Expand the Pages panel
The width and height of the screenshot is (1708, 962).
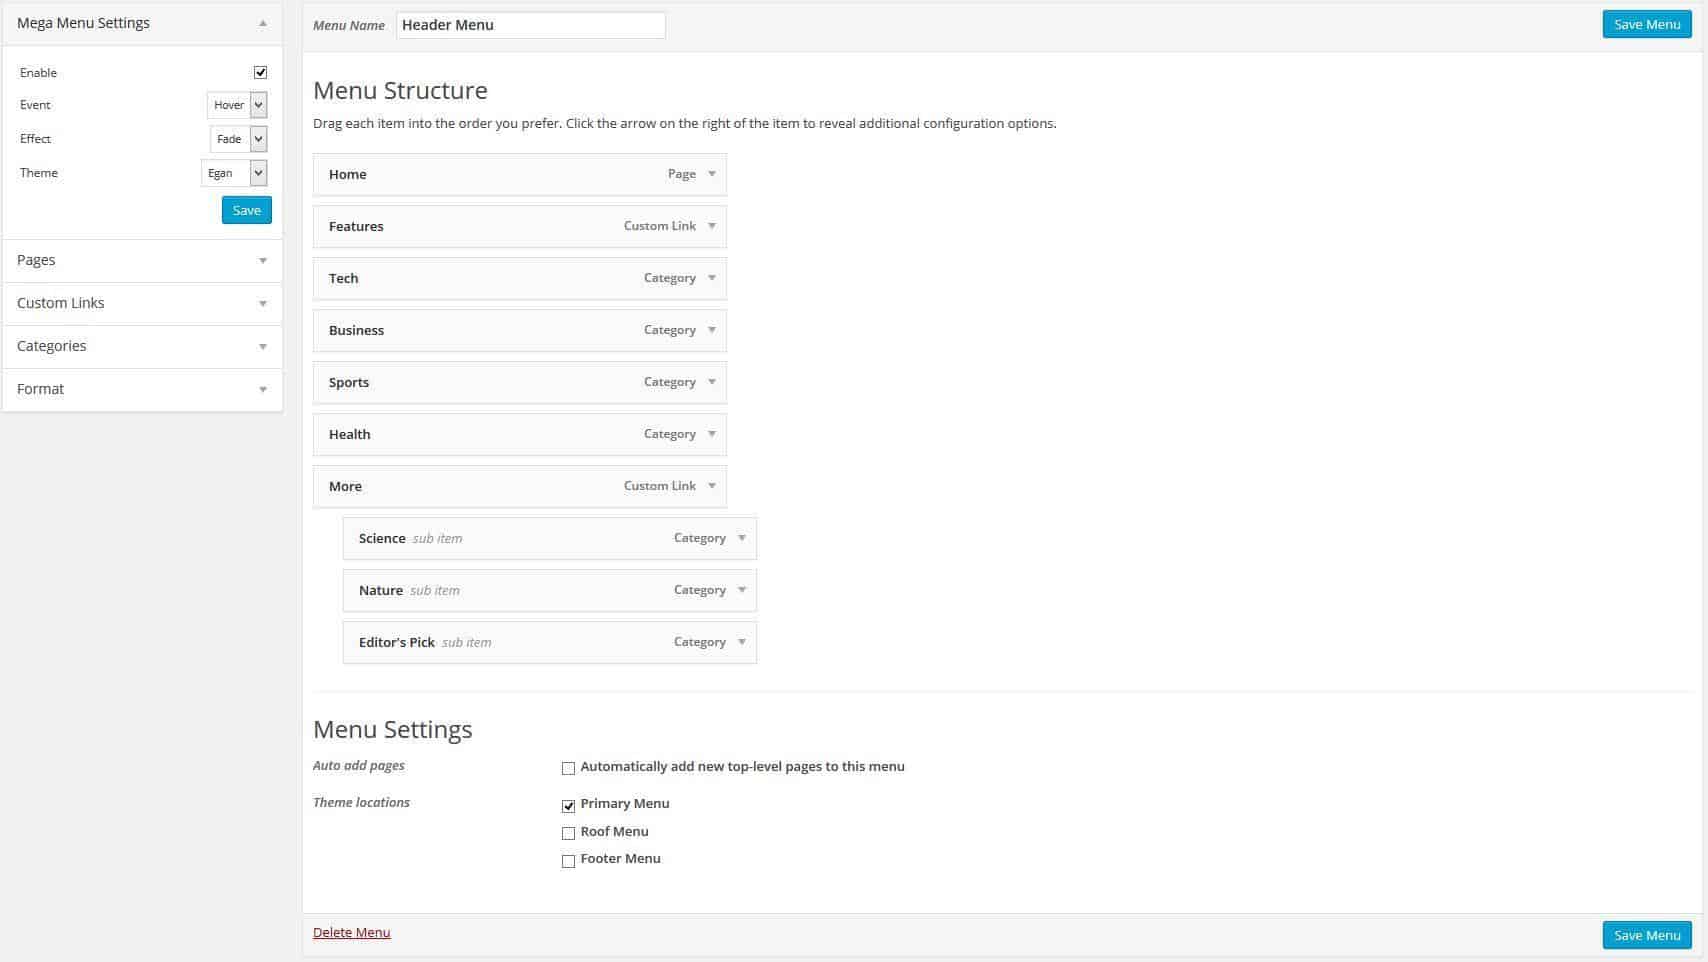pyautogui.click(x=142, y=260)
